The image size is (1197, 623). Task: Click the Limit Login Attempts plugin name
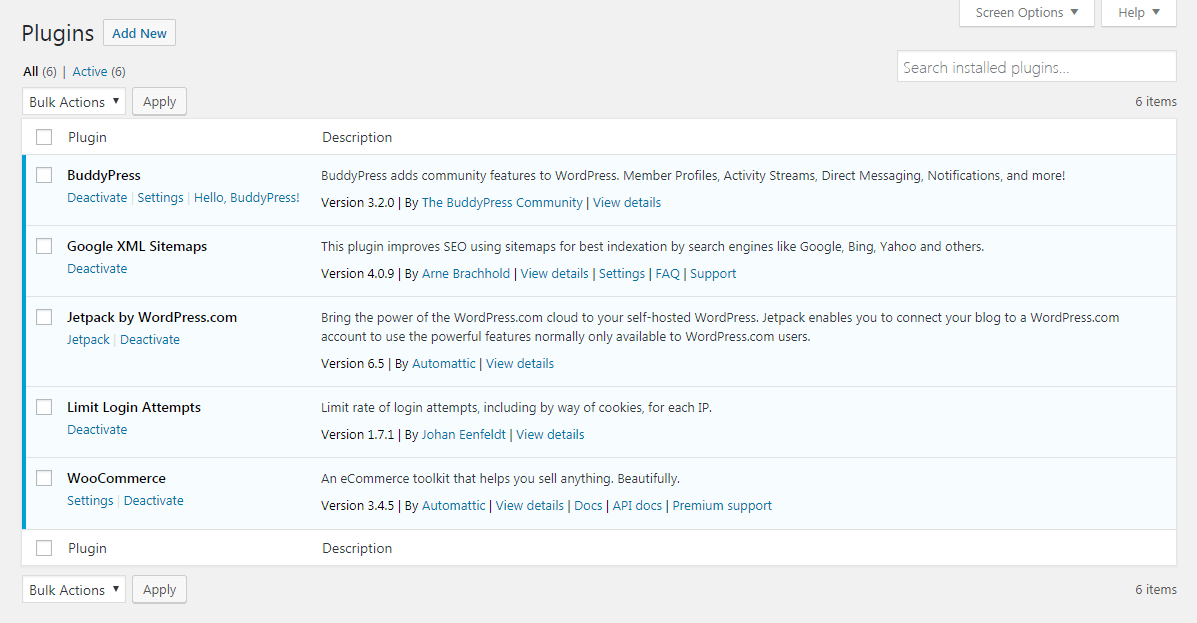coord(134,407)
